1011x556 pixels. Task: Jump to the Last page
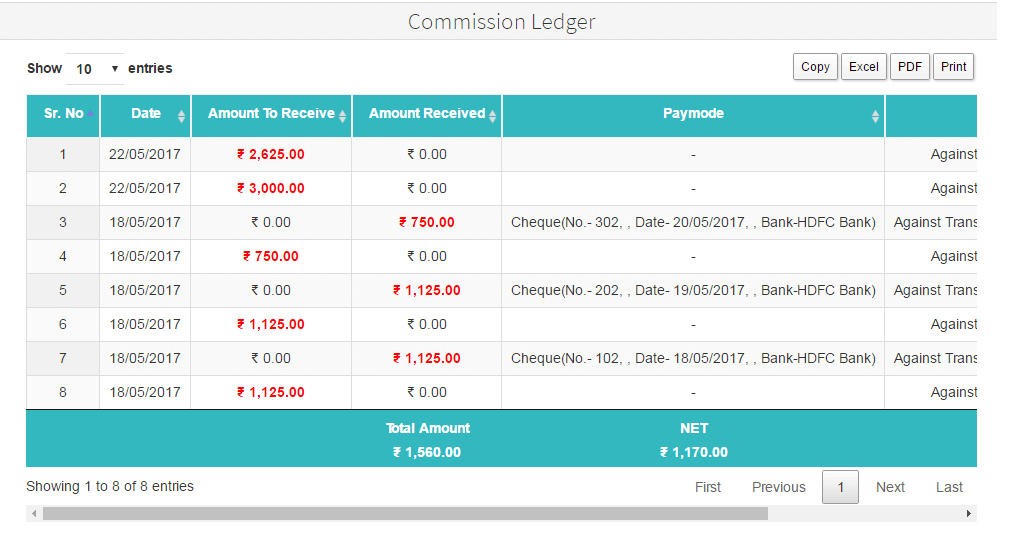pos(949,487)
